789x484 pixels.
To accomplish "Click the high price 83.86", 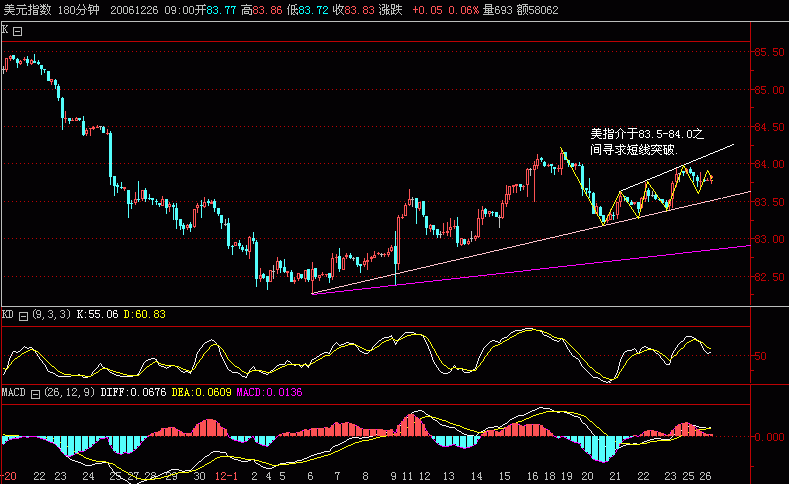I will (267, 10).
